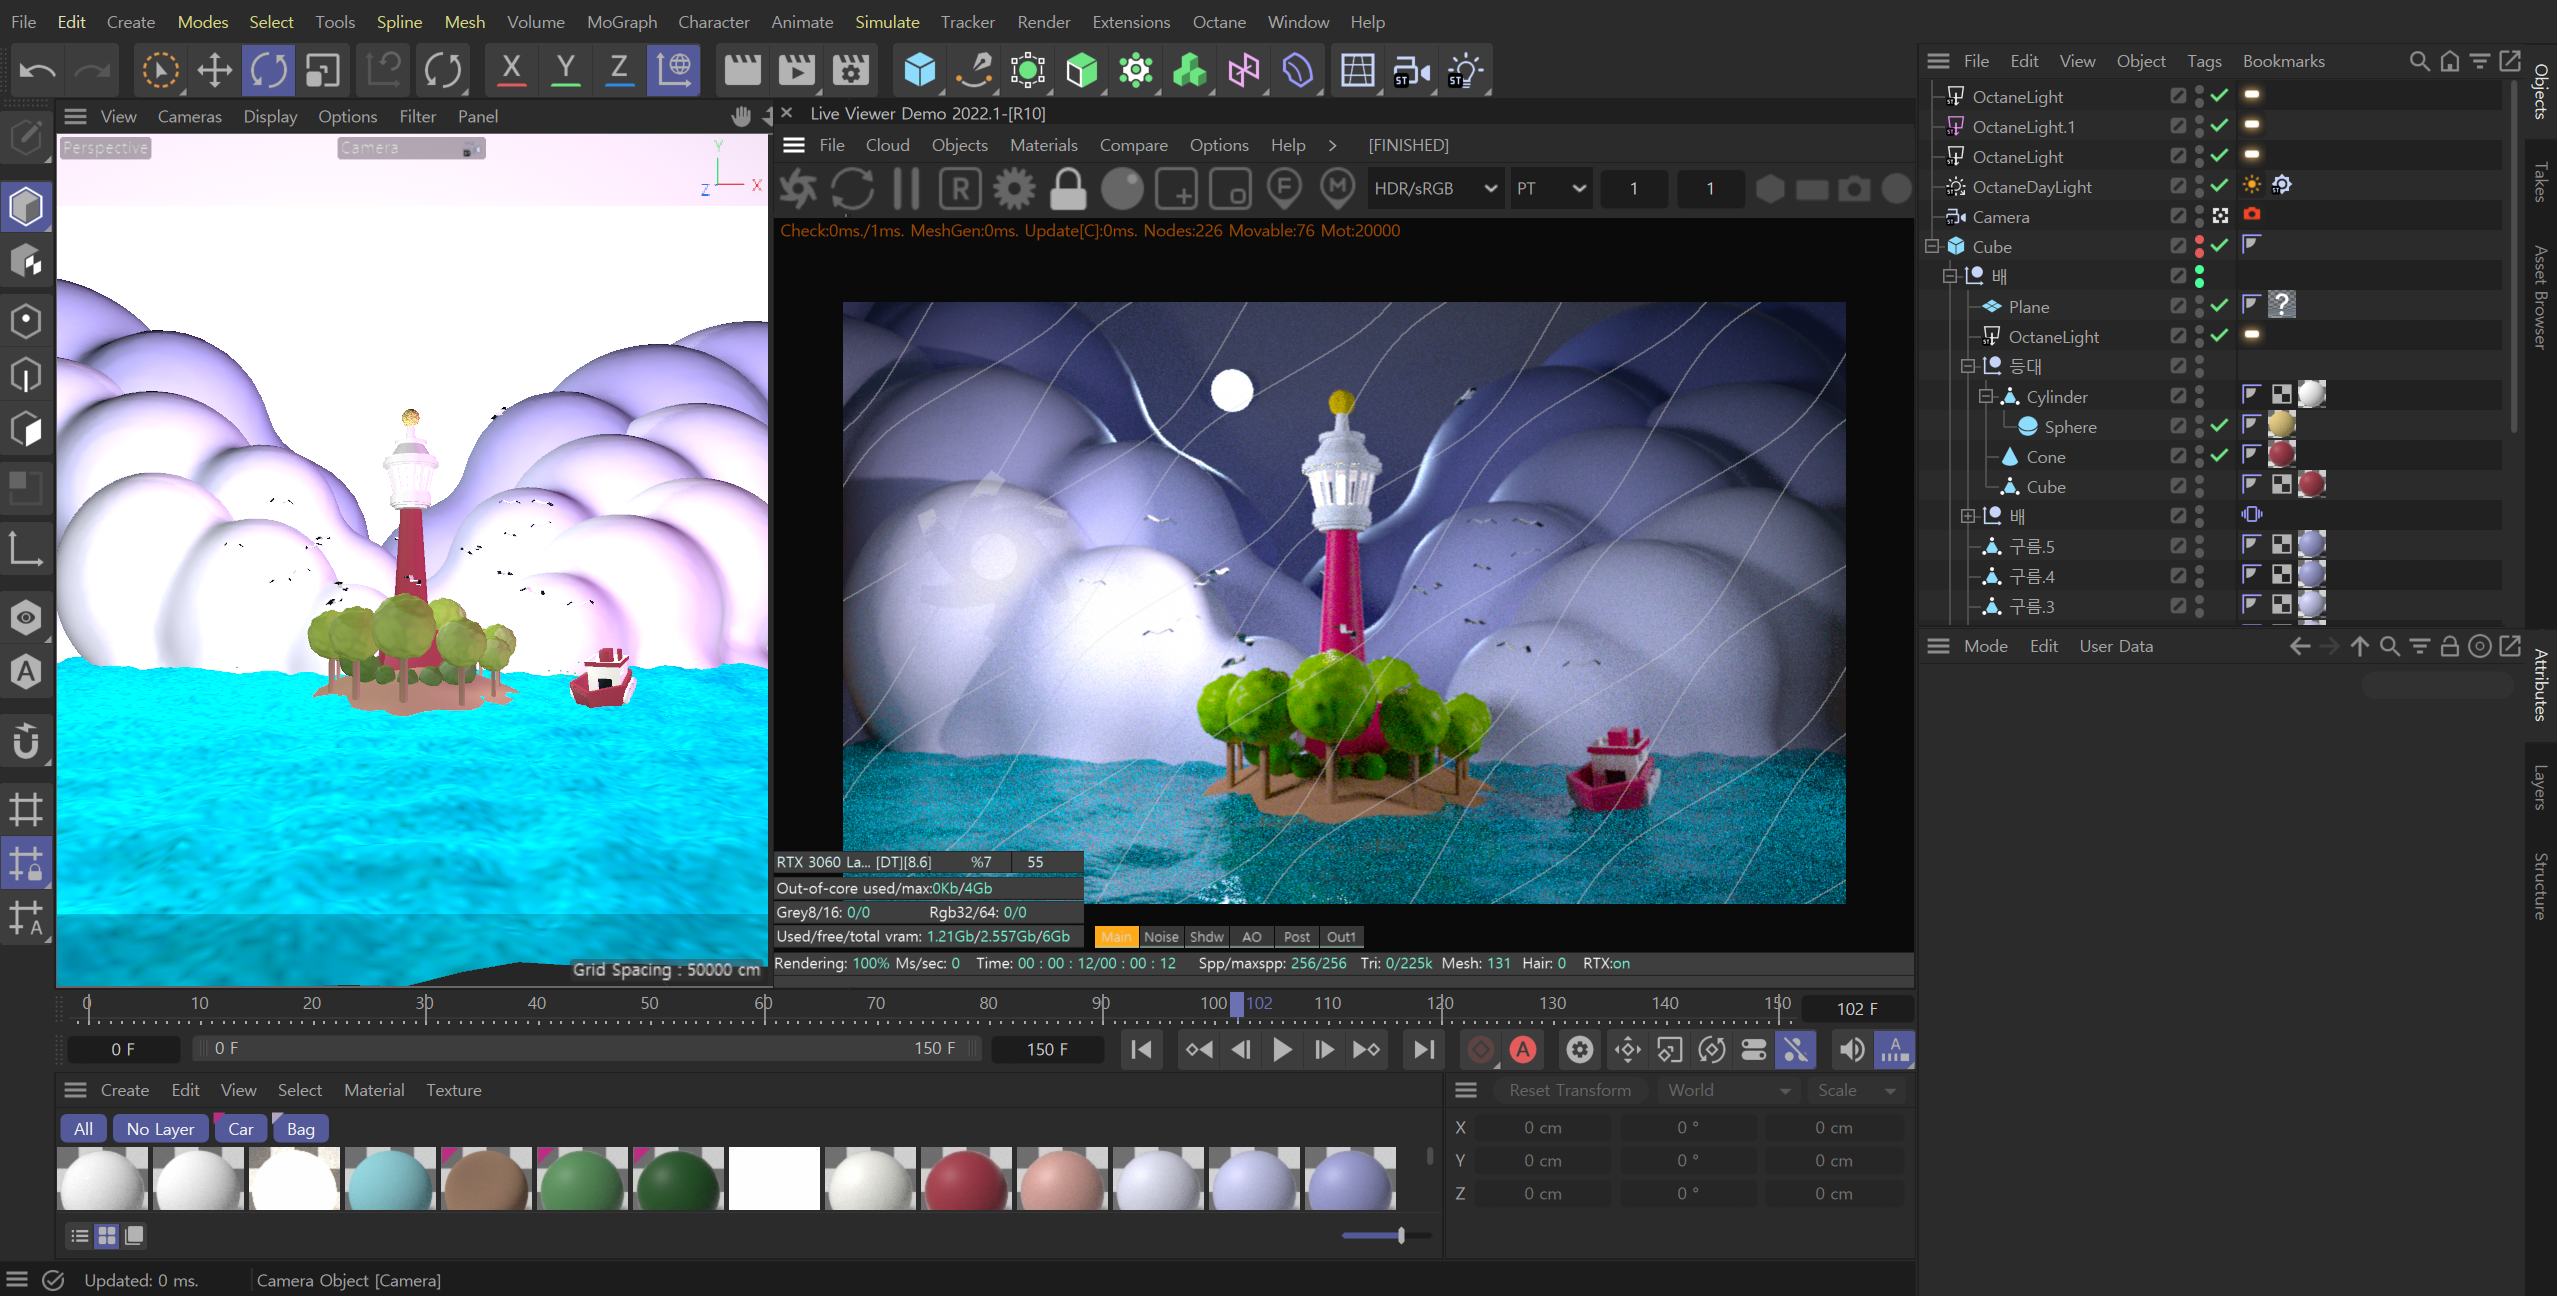The width and height of the screenshot is (2557, 1296).
Task: Click the spline pen tool icon
Action: tap(973, 70)
